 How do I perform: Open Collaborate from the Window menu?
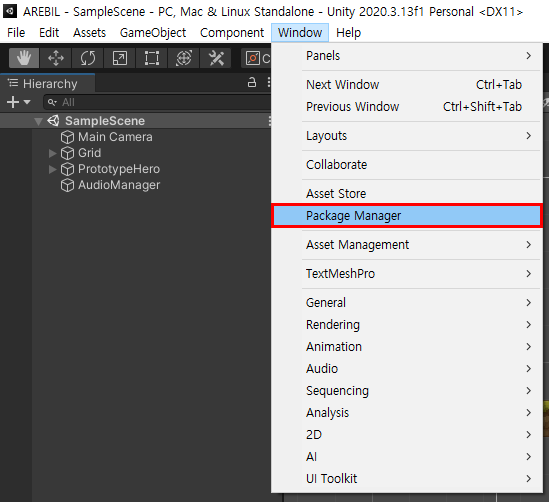[407, 165]
